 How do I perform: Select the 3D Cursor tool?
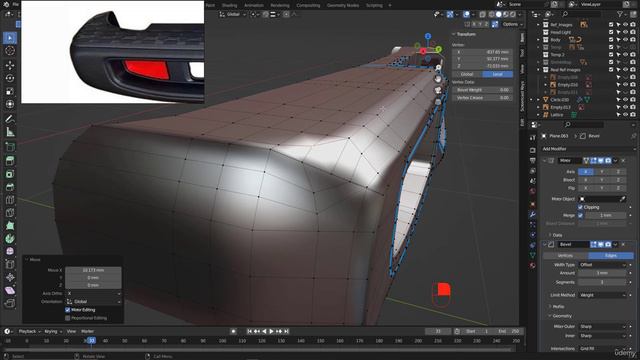pos(10,51)
